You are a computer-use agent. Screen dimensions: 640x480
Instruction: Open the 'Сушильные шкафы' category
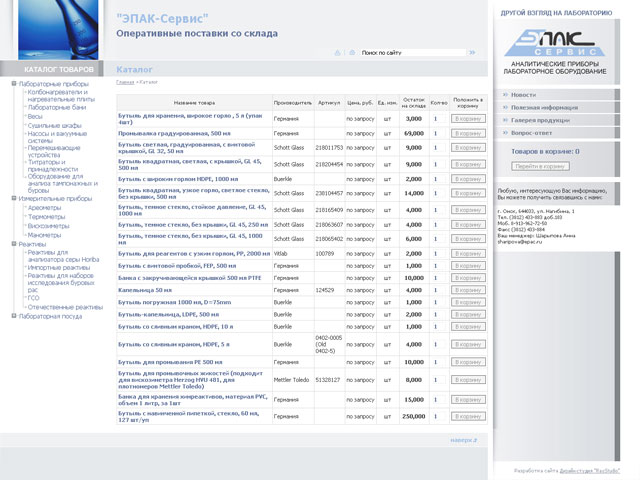[x=55, y=125]
